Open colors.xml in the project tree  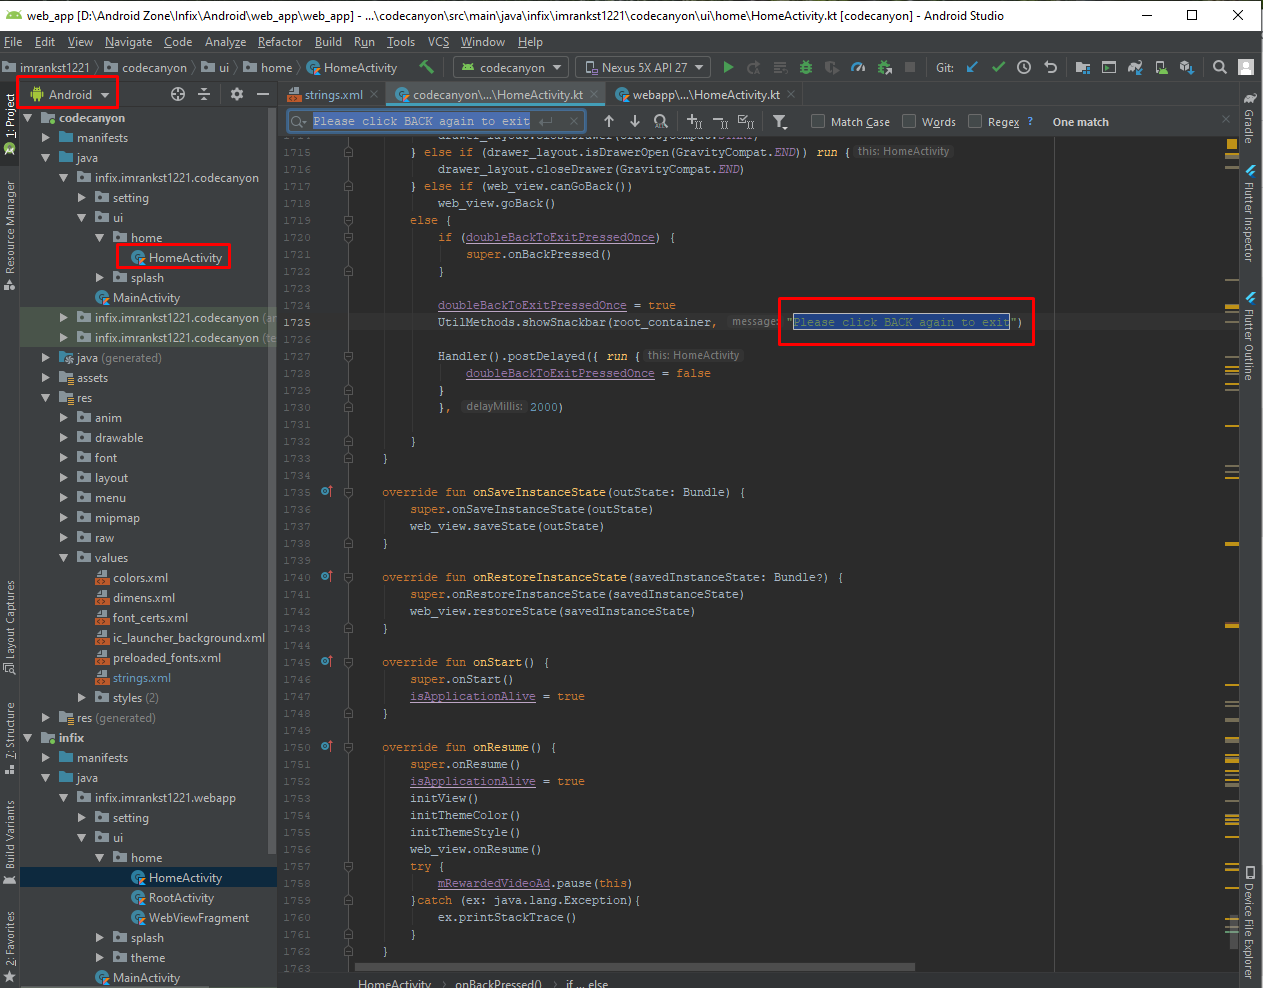point(140,578)
